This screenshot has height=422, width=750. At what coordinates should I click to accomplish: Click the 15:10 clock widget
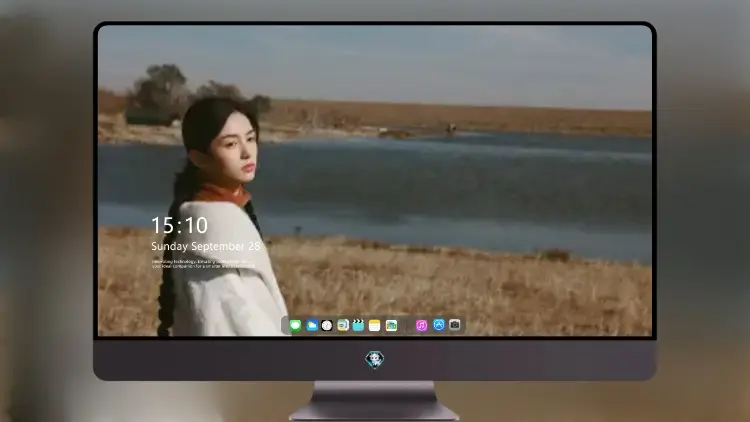click(x=179, y=225)
